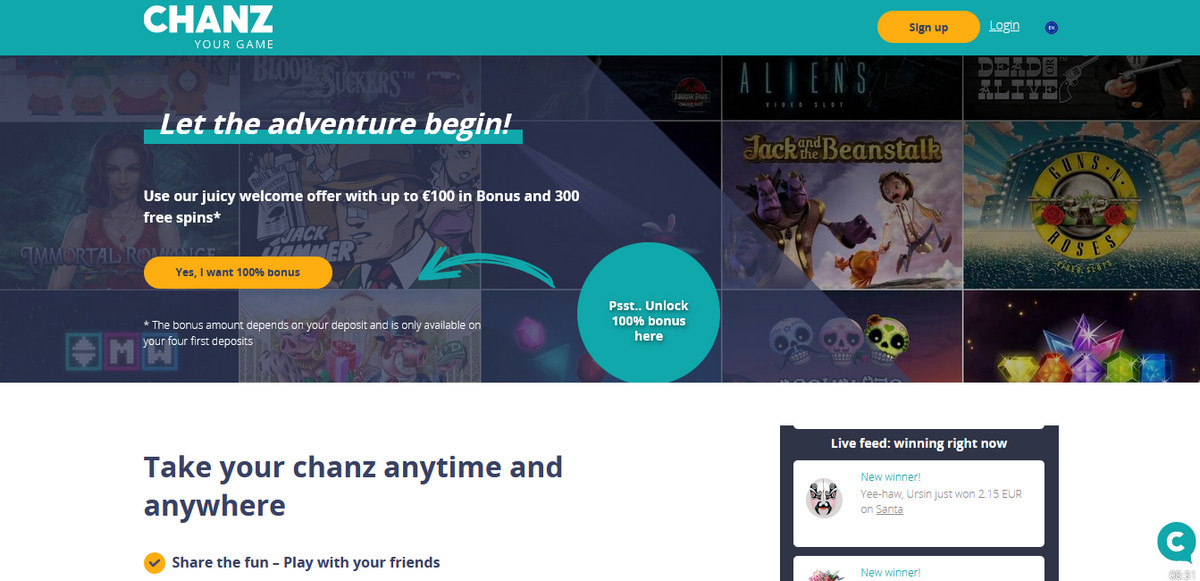1200x581 pixels.
Task: Click the Sign up button
Action: click(x=928, y=27)
